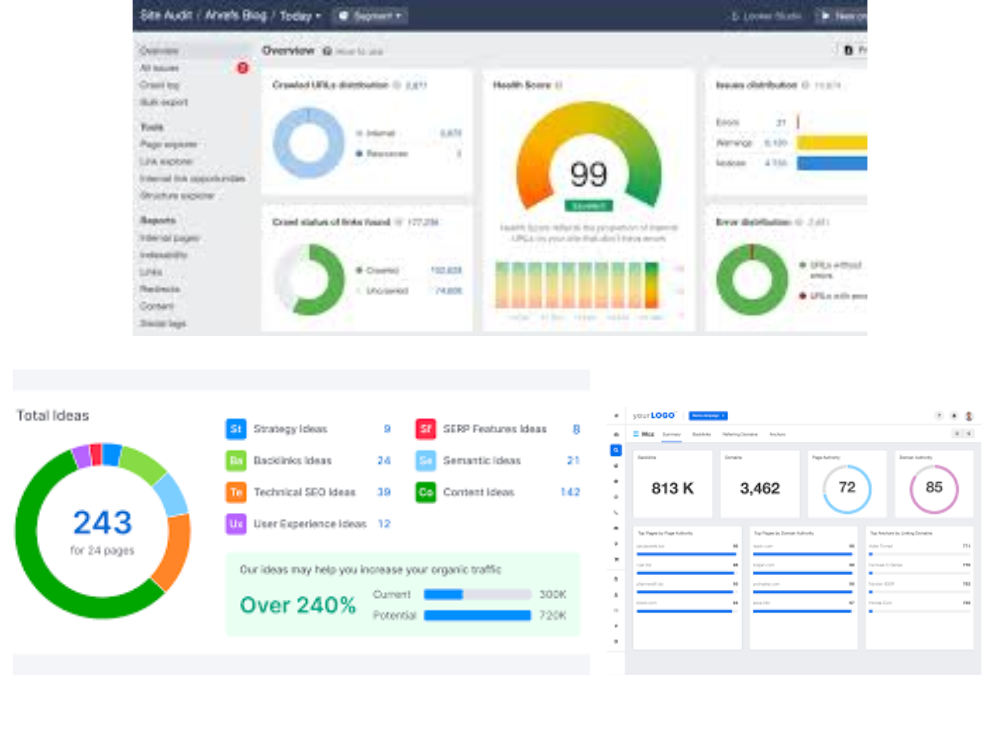Screen dimensions: 1000x750
Task: Click the Site Audit breadcrumb
Action: pyautogui.click(x=166, y=15)
